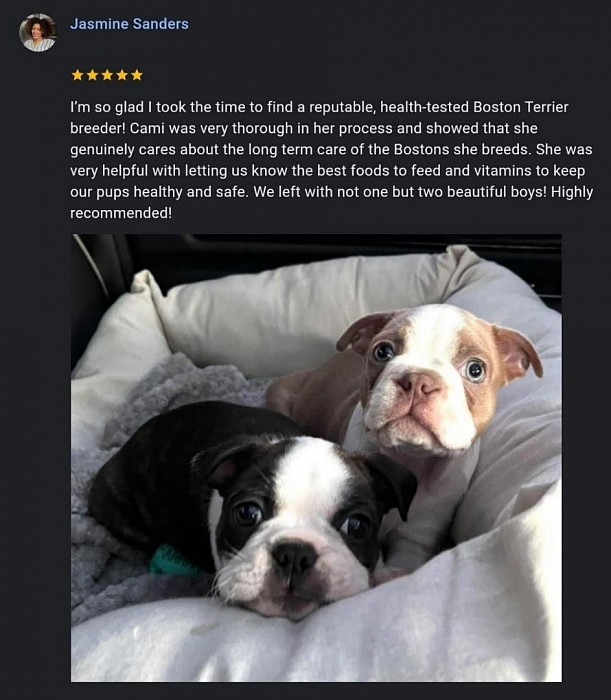
Task: Select the first rating star
Action: 78,75
